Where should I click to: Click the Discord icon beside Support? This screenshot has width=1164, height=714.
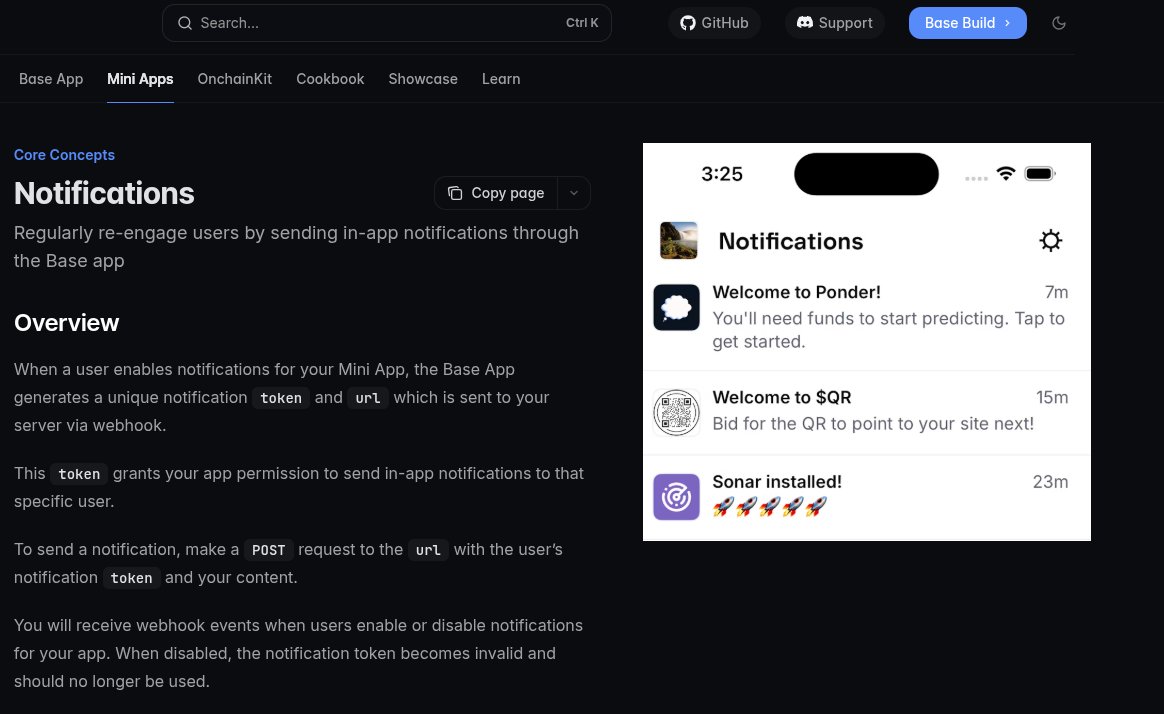pos(805,22)
